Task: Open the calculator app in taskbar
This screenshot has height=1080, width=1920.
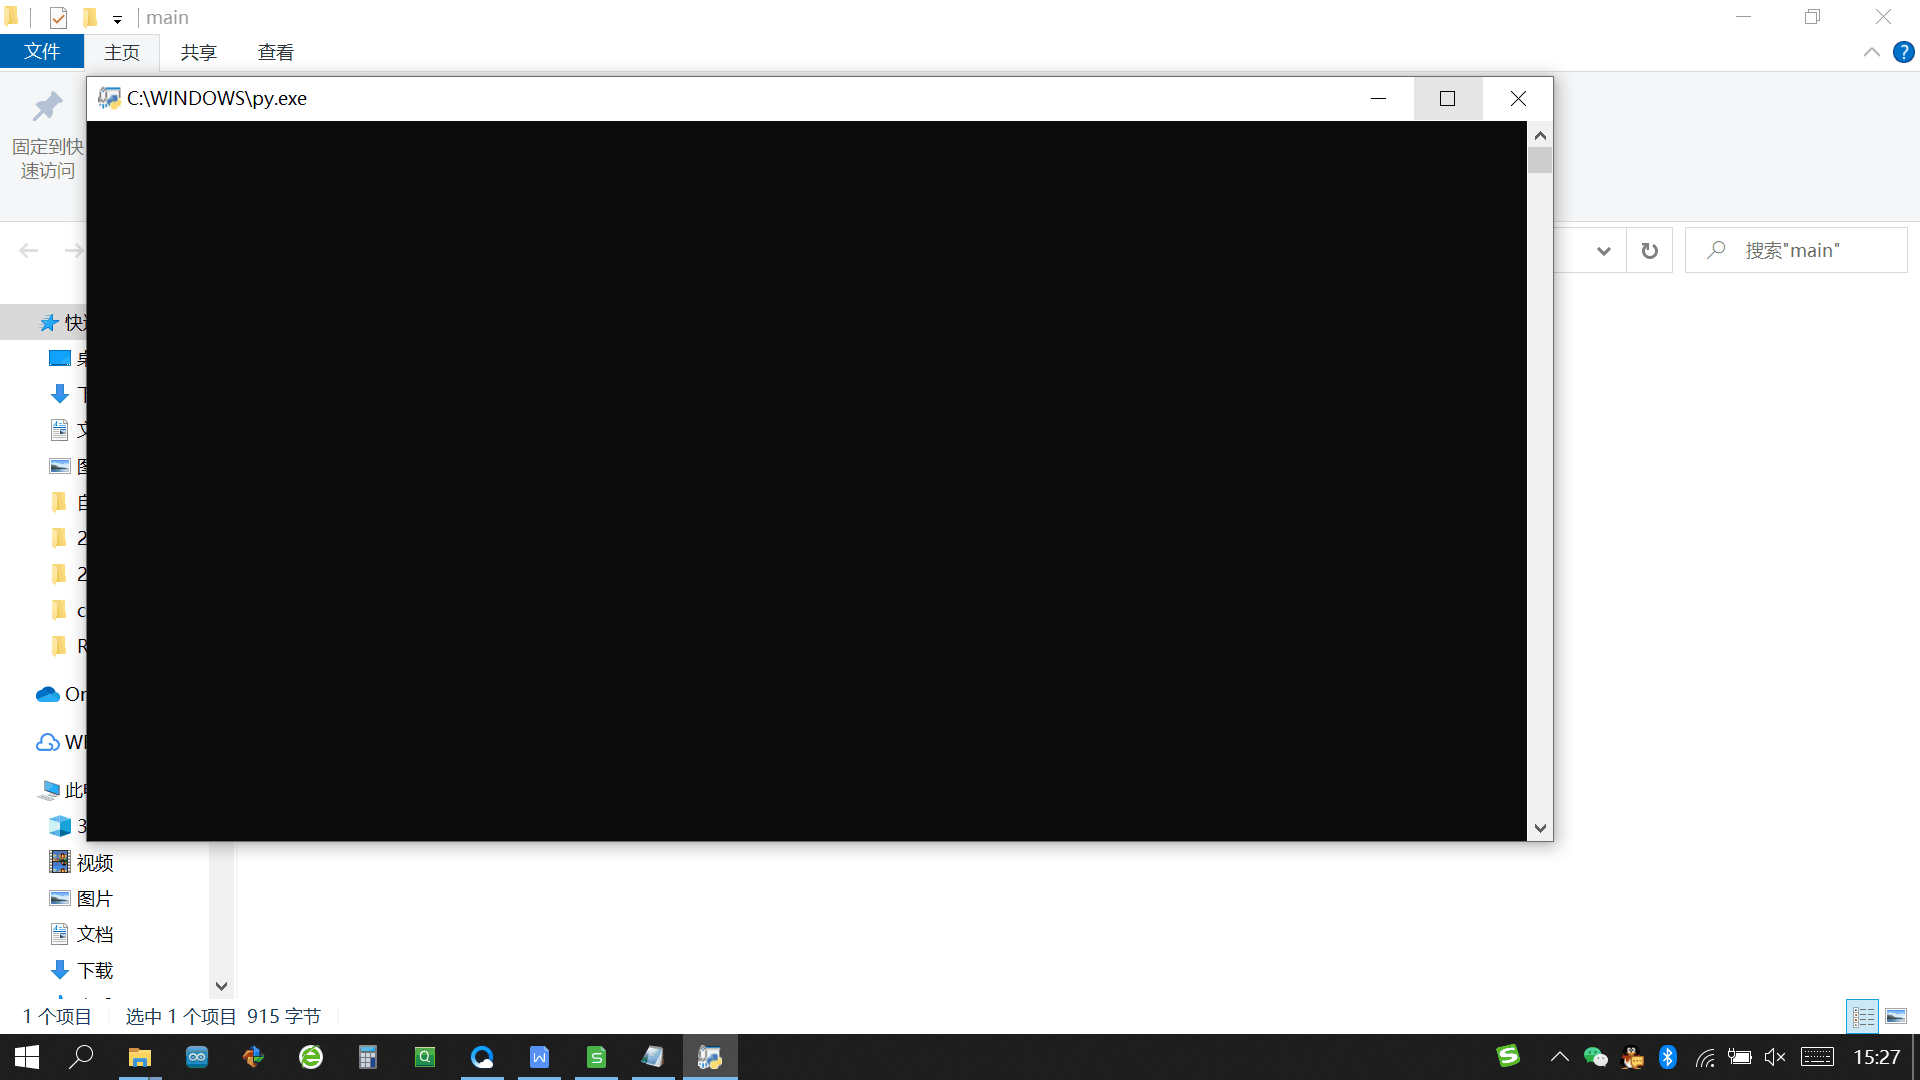Action: click(x=368, y=1057)
